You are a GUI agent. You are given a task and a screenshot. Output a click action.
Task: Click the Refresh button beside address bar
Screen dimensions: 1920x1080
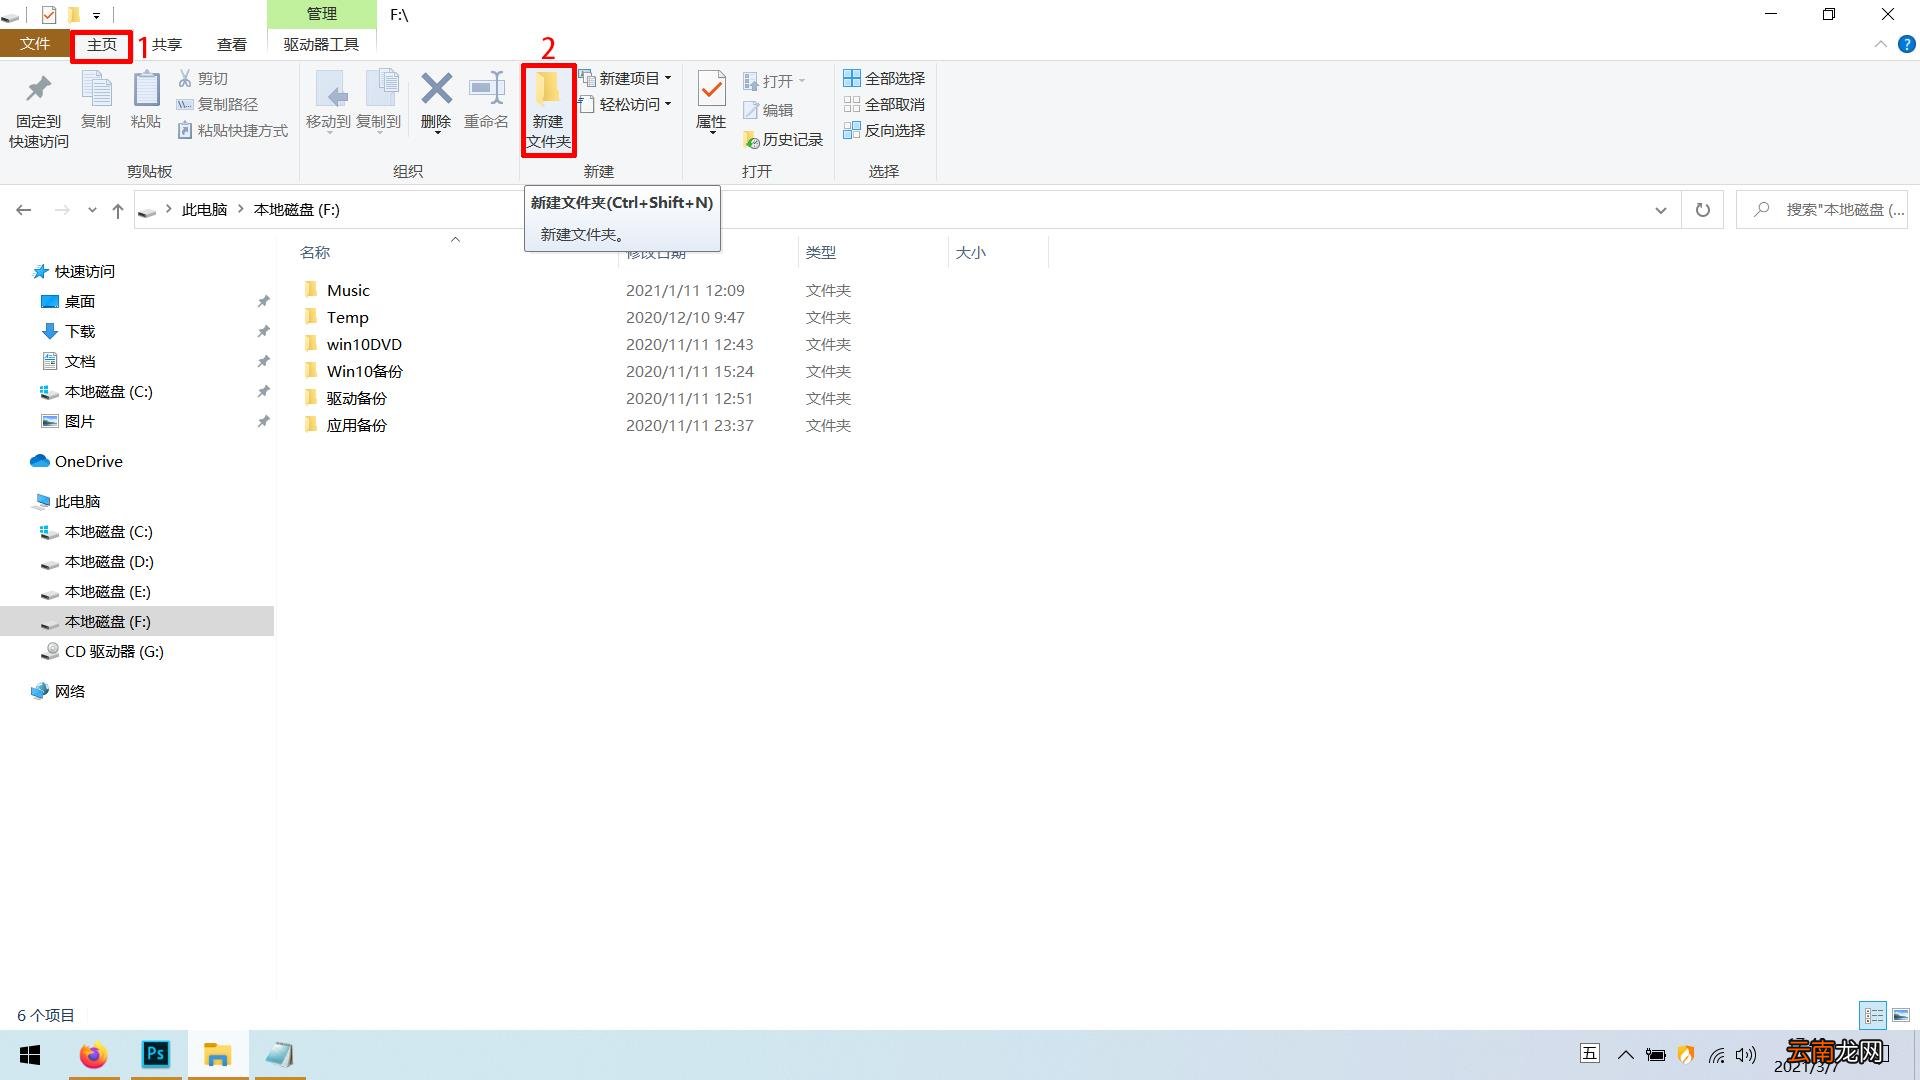pyautogui.click(x=1702, y=210)
